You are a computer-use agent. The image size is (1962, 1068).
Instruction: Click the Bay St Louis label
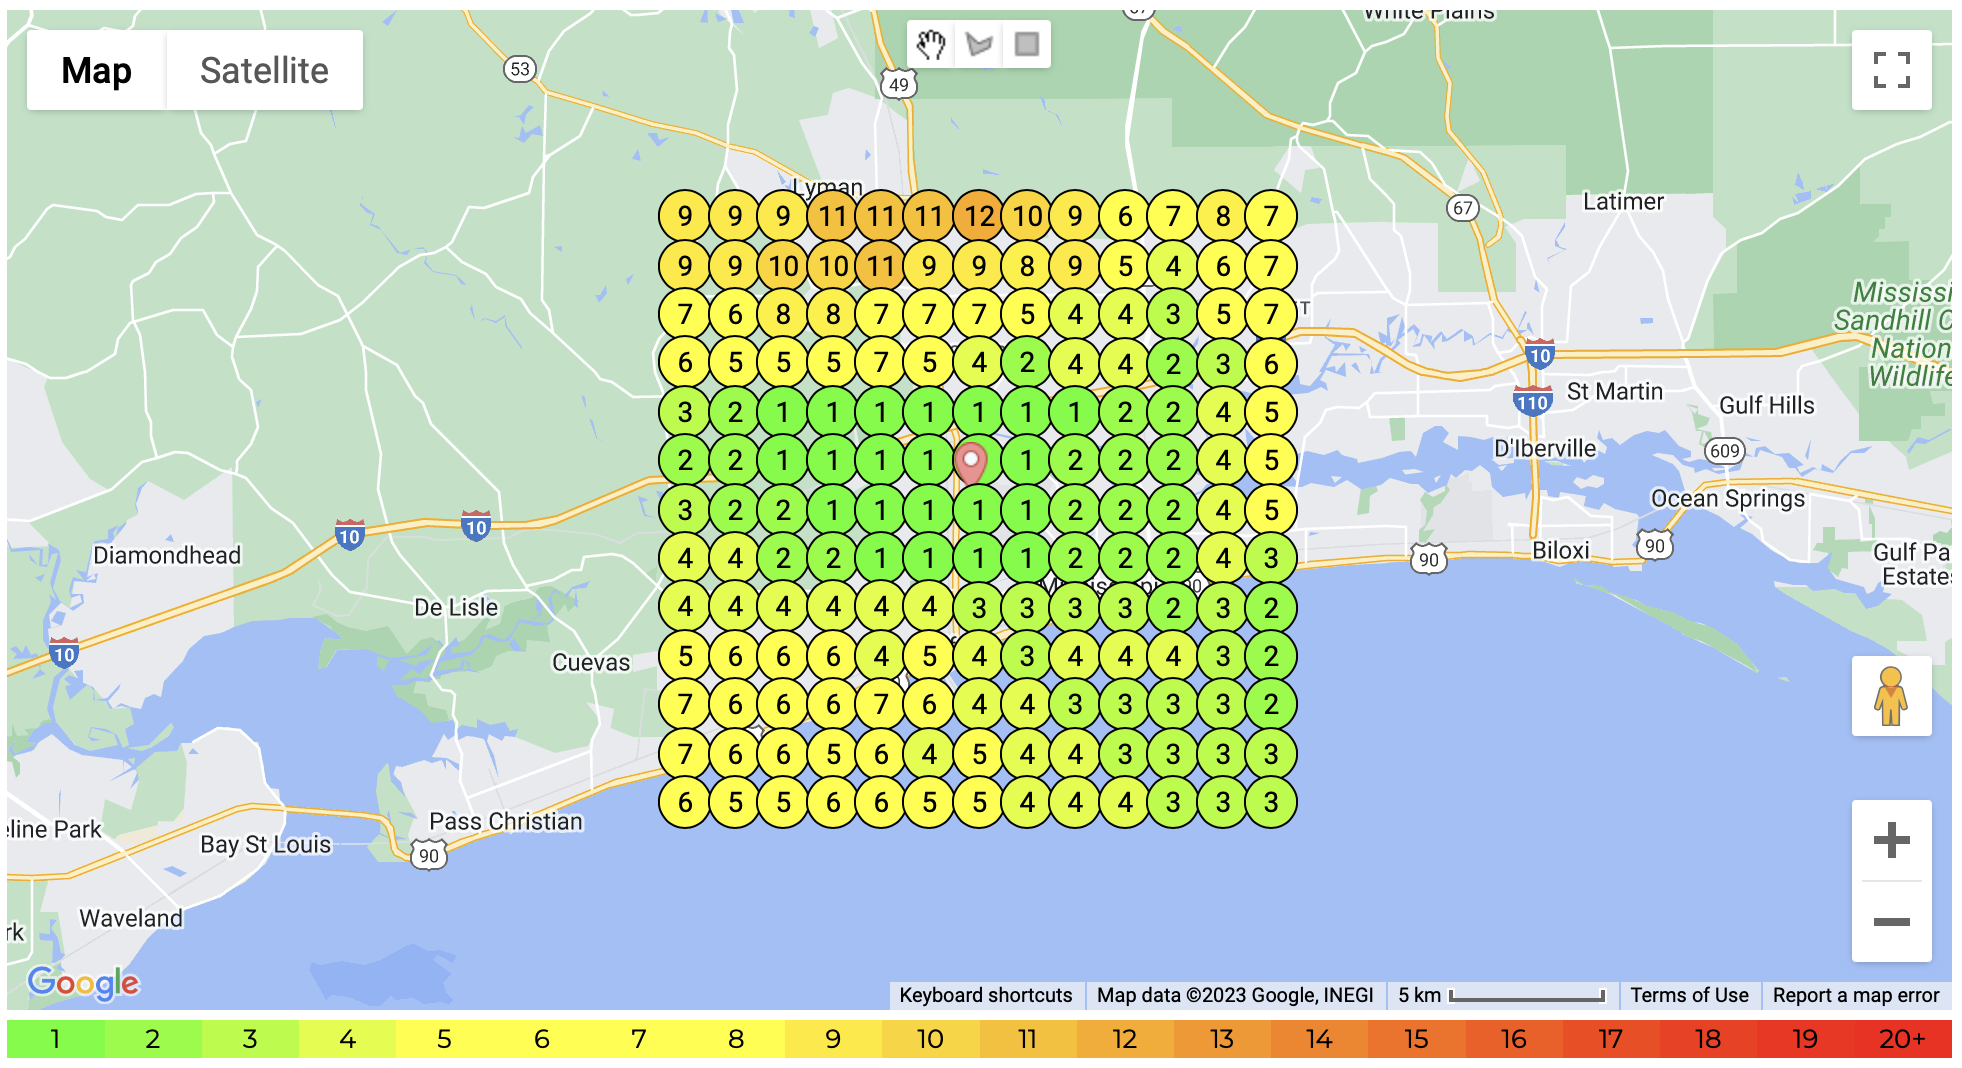(x=265, y=844)
